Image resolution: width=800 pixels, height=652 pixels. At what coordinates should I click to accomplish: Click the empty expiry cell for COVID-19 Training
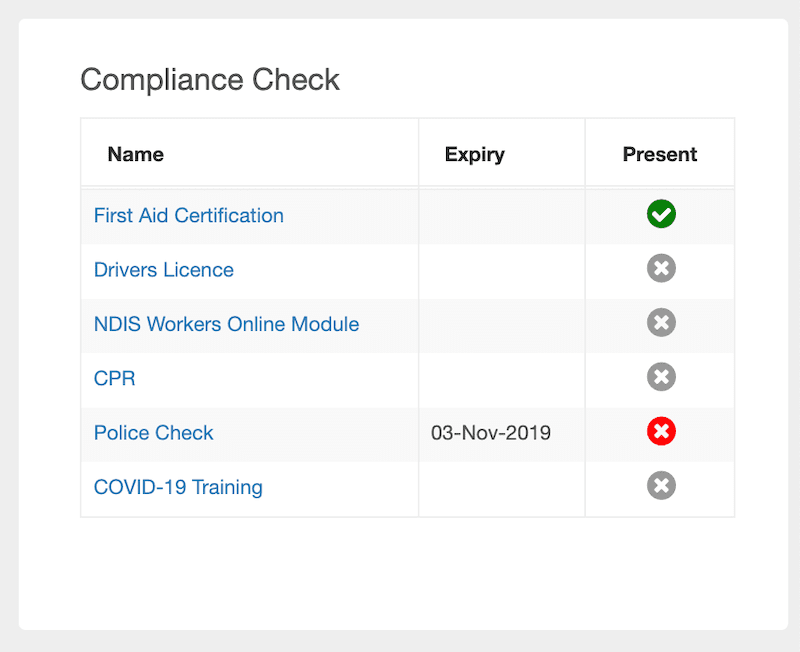pos(502,489)
